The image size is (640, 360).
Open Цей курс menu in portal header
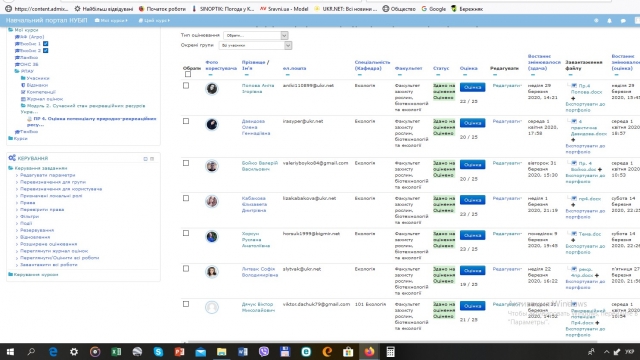(154, 20)
